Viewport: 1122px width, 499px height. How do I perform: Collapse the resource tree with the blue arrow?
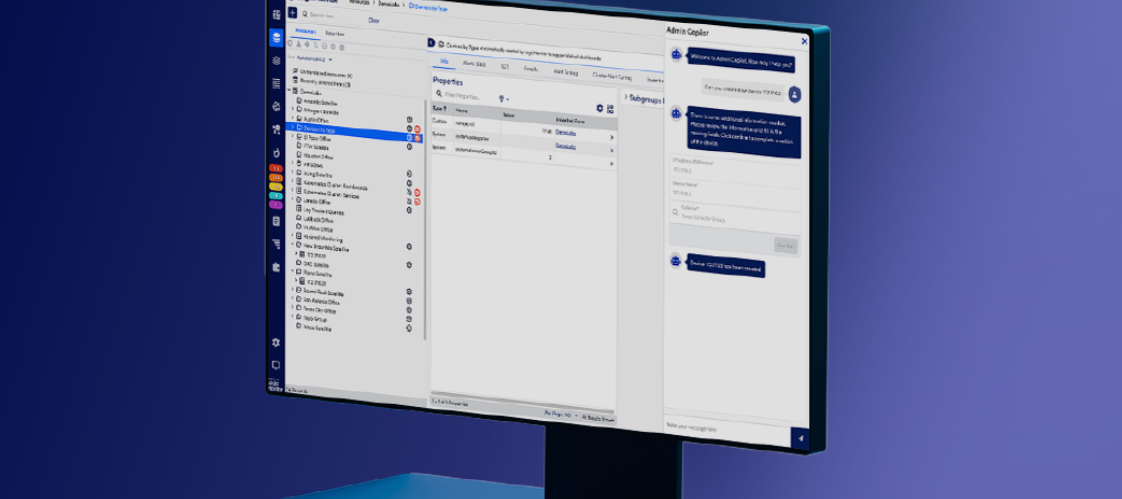coord(431,43)
